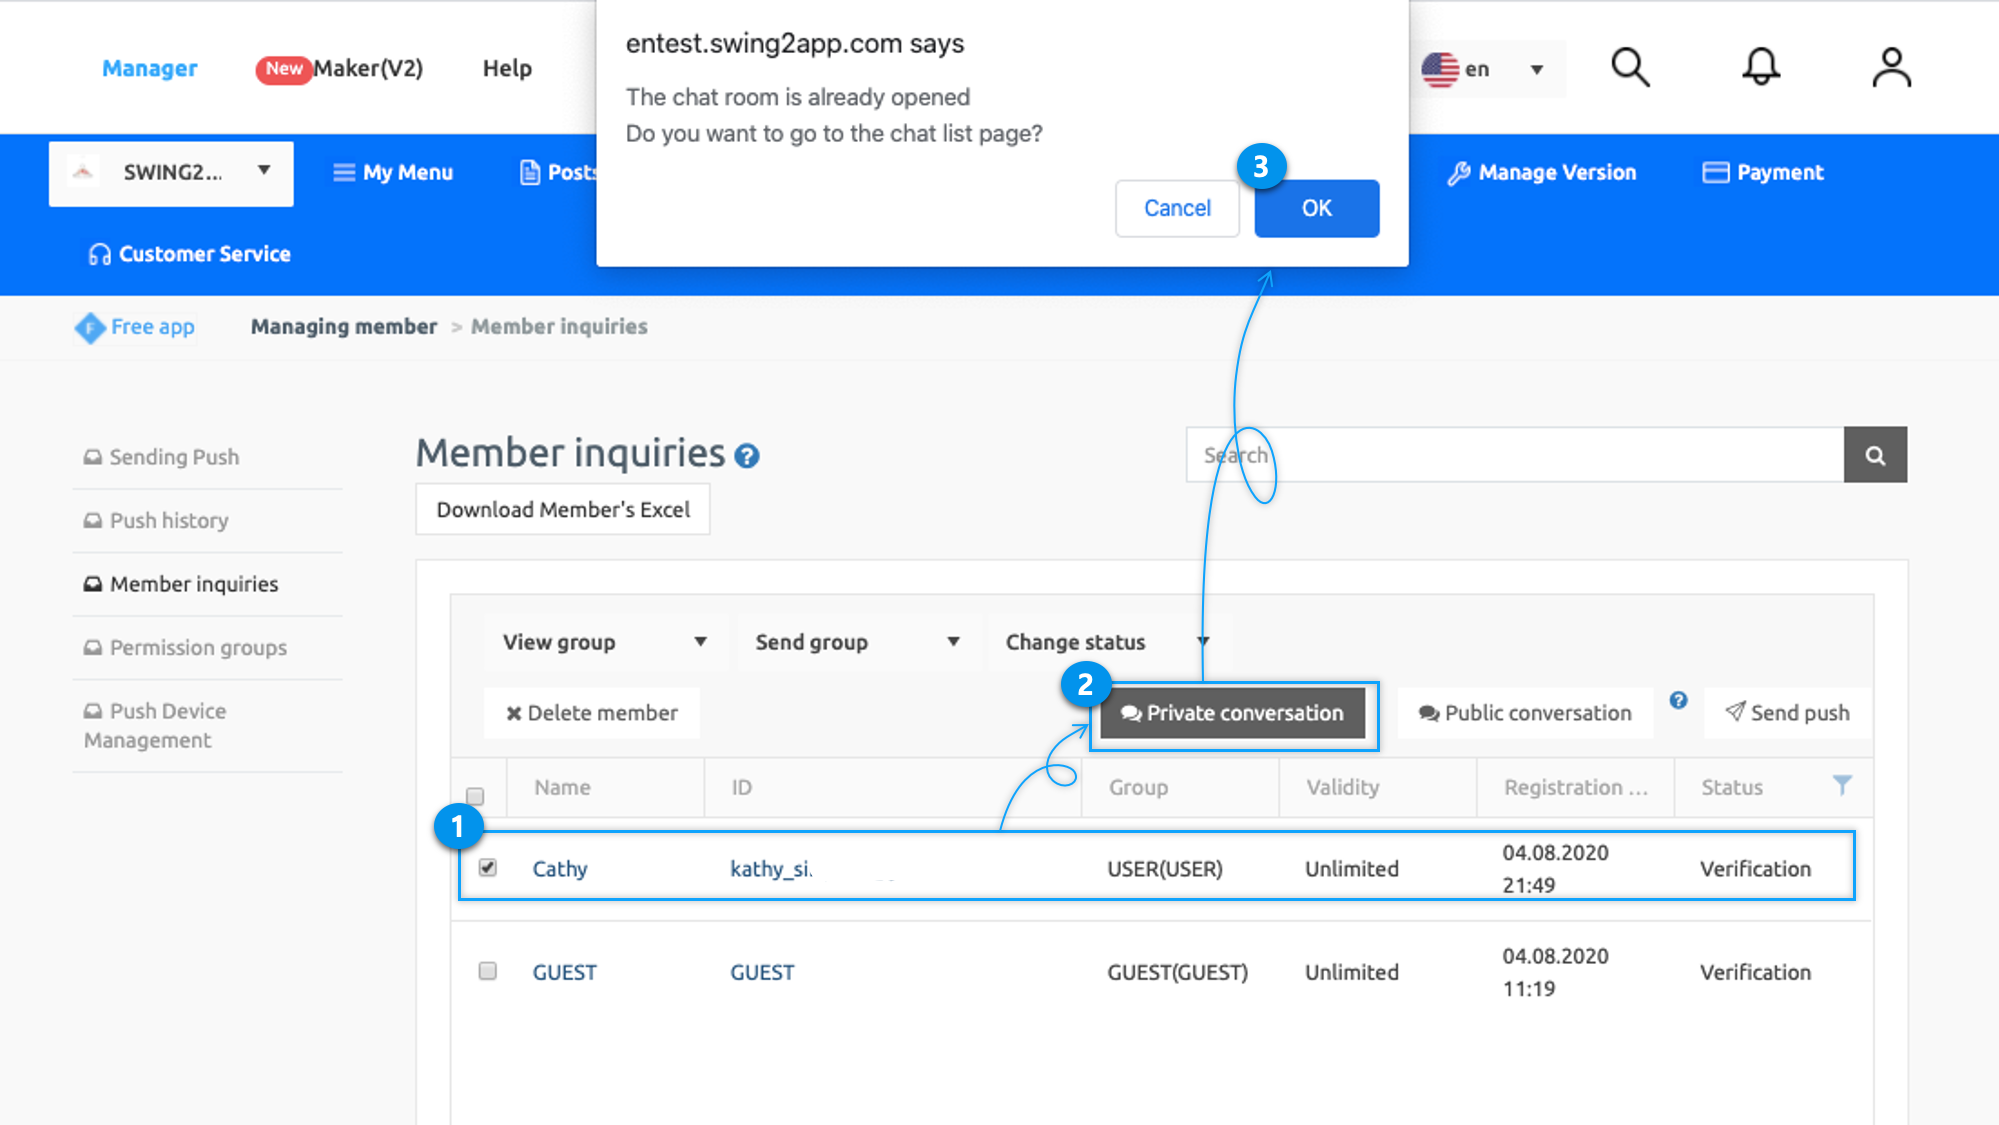Open Manage Version menu
Viewport: 1999px width, 1125px height.
1541,172
